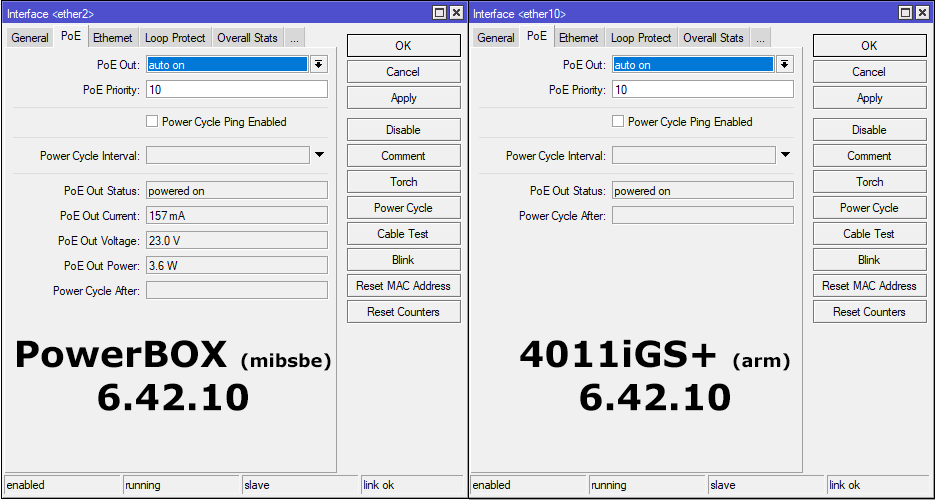
Task: Click the PoE Out 'auto on' field in ether2
Action: 227,65
